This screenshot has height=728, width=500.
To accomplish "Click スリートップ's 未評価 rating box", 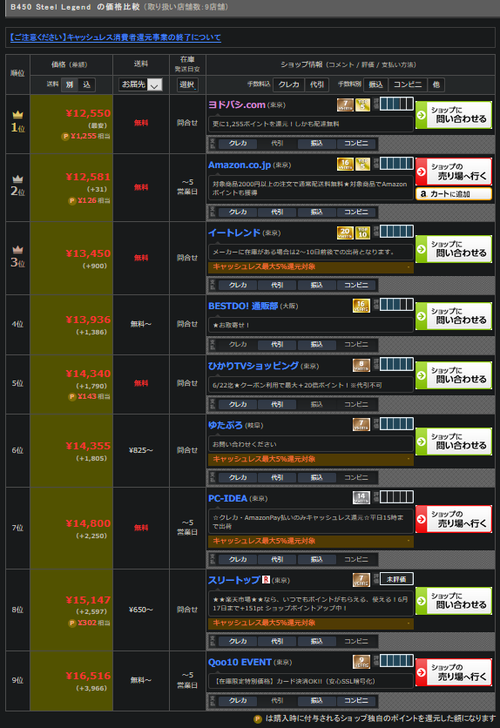I will 396,578.
